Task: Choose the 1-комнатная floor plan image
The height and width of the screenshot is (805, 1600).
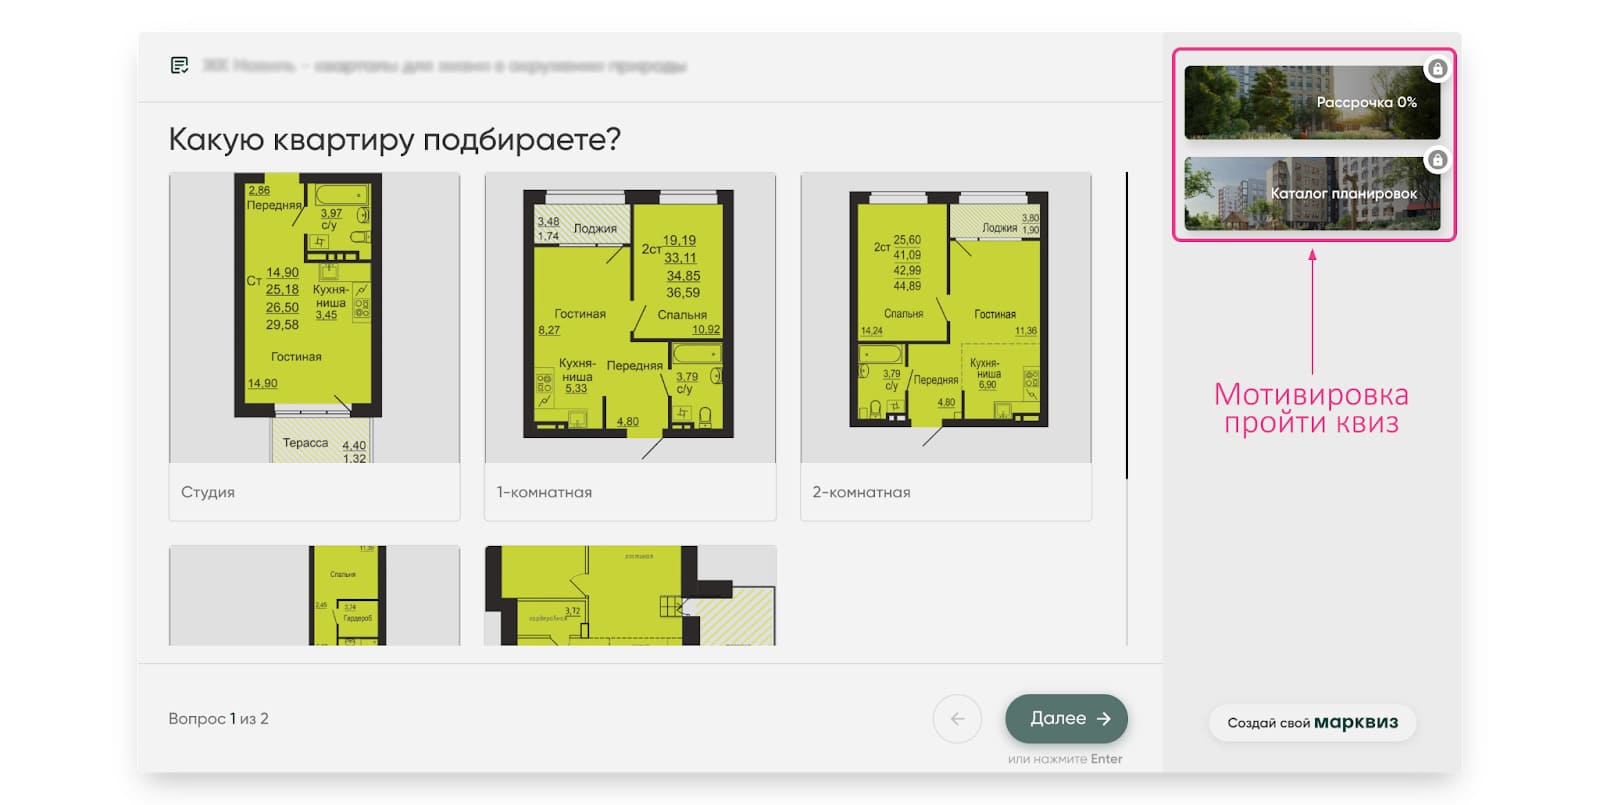Action: (630, 317)
